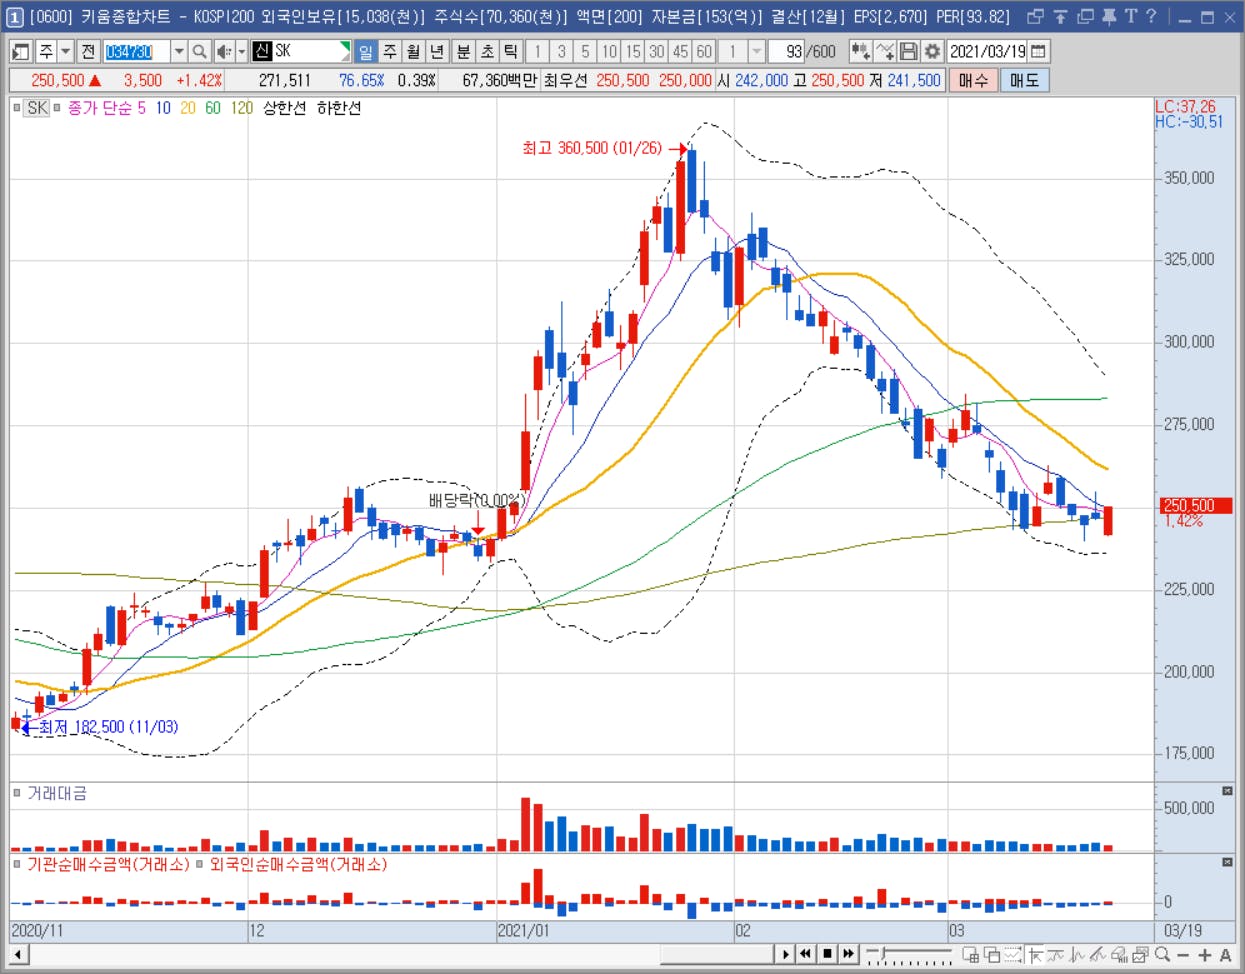The width and height of the screenshot is (1245, 974).
Task: Expand the stock code 034730 dropdown
Action: point(179,51)
